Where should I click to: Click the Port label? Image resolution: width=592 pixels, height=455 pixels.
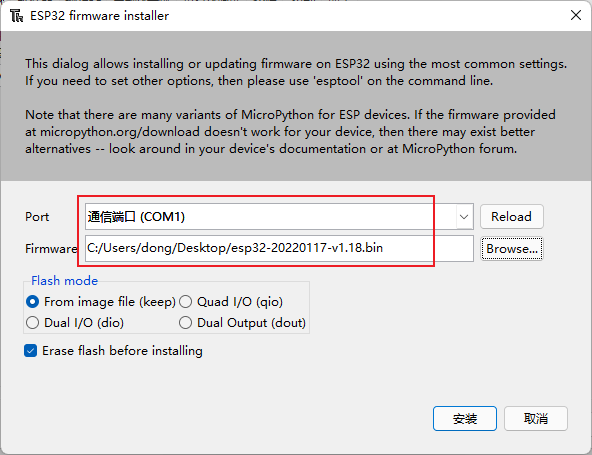pyautogui.click(x=37, y=217)
